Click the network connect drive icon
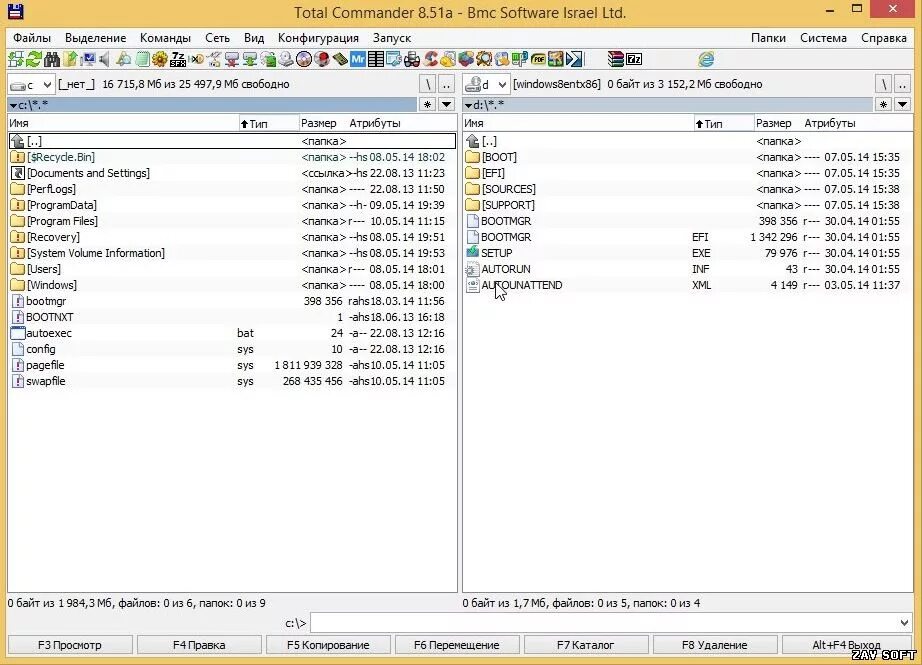 pyautogui.click(x=250, y=59)
